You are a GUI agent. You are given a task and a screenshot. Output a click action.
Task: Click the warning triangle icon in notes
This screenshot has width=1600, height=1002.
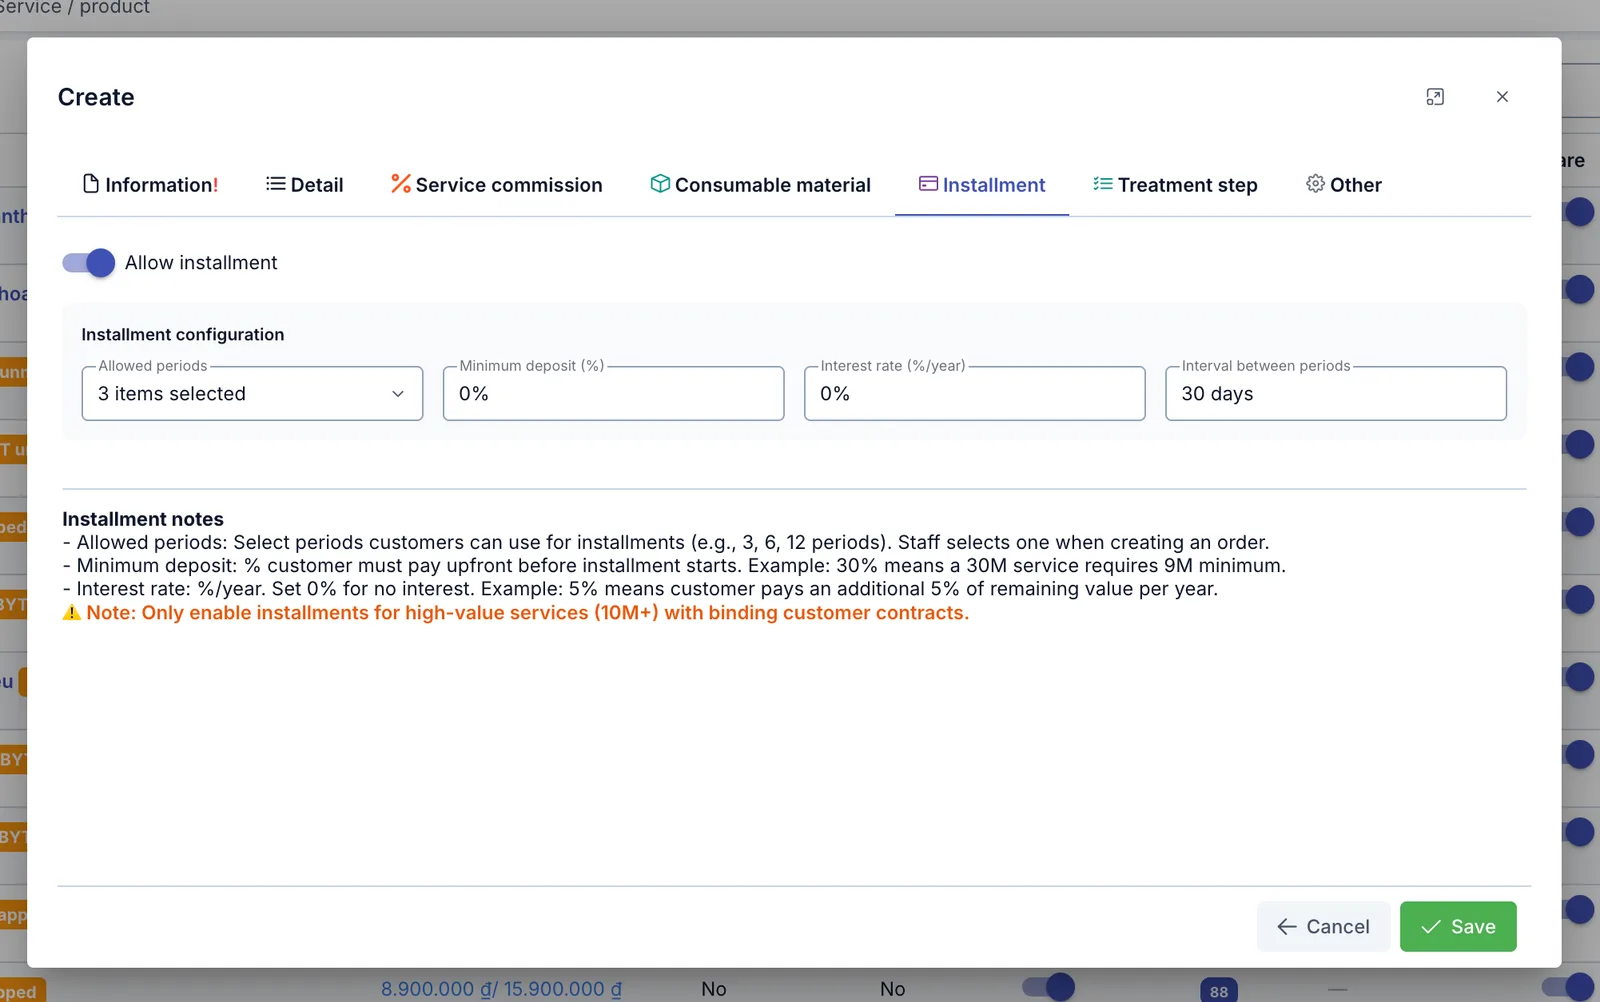click(x=72, y=613)
